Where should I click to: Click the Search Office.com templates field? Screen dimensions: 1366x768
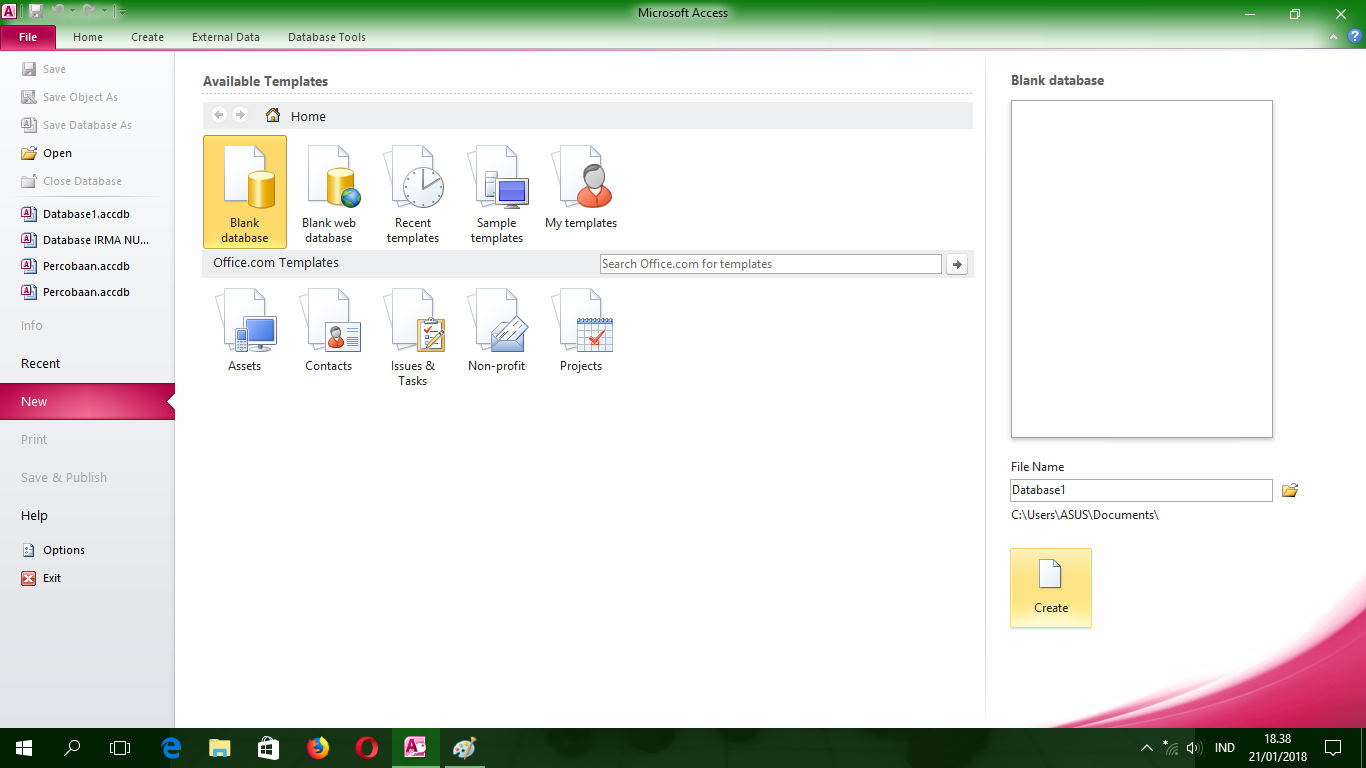tap(770, 263)
